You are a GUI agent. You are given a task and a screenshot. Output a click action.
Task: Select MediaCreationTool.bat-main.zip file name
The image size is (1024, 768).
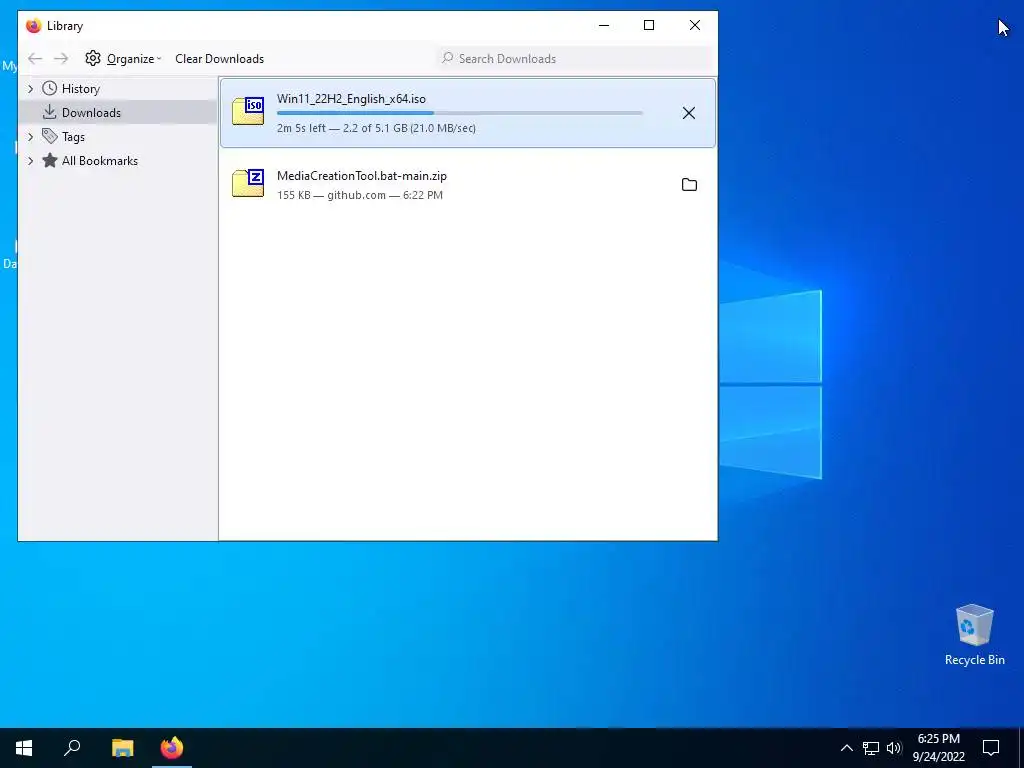click(x=362, y=176)
